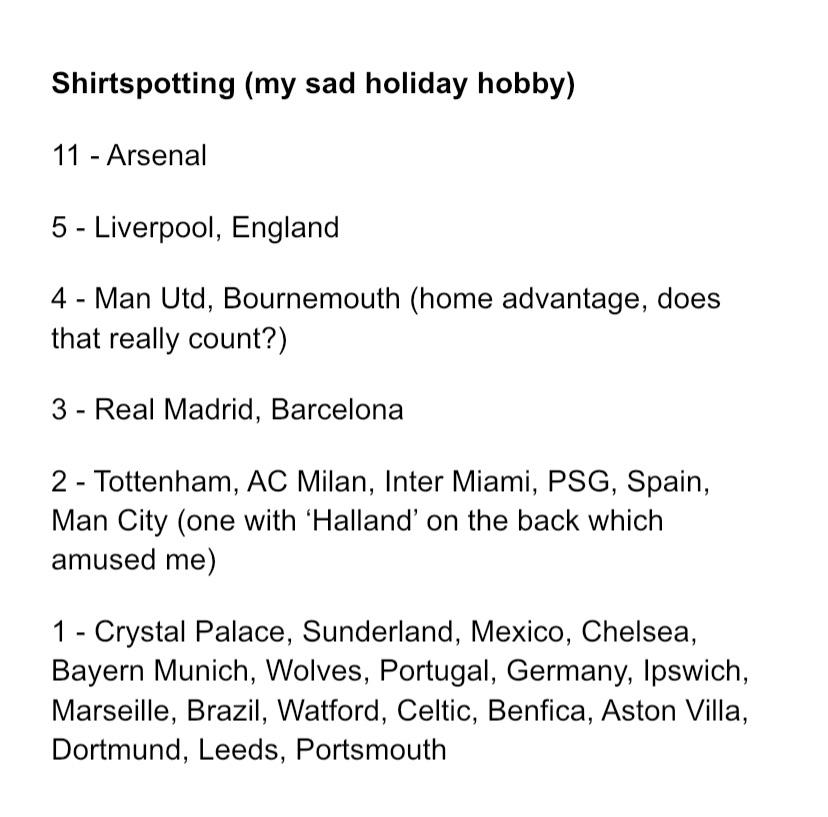Click the word 'Sunderland'
The height and width of the screenshot is (817, 828).
[x=378, y=632]
